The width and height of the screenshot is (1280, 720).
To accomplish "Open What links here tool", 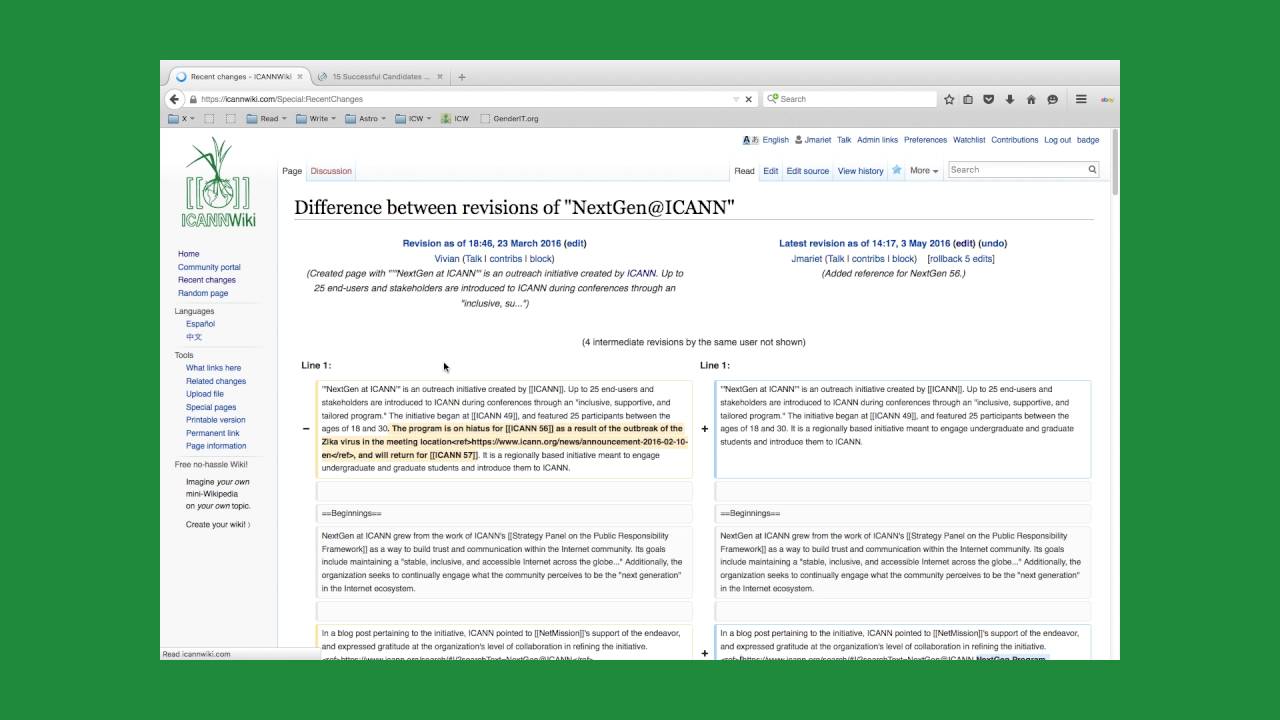I will [x=213, y=368].
